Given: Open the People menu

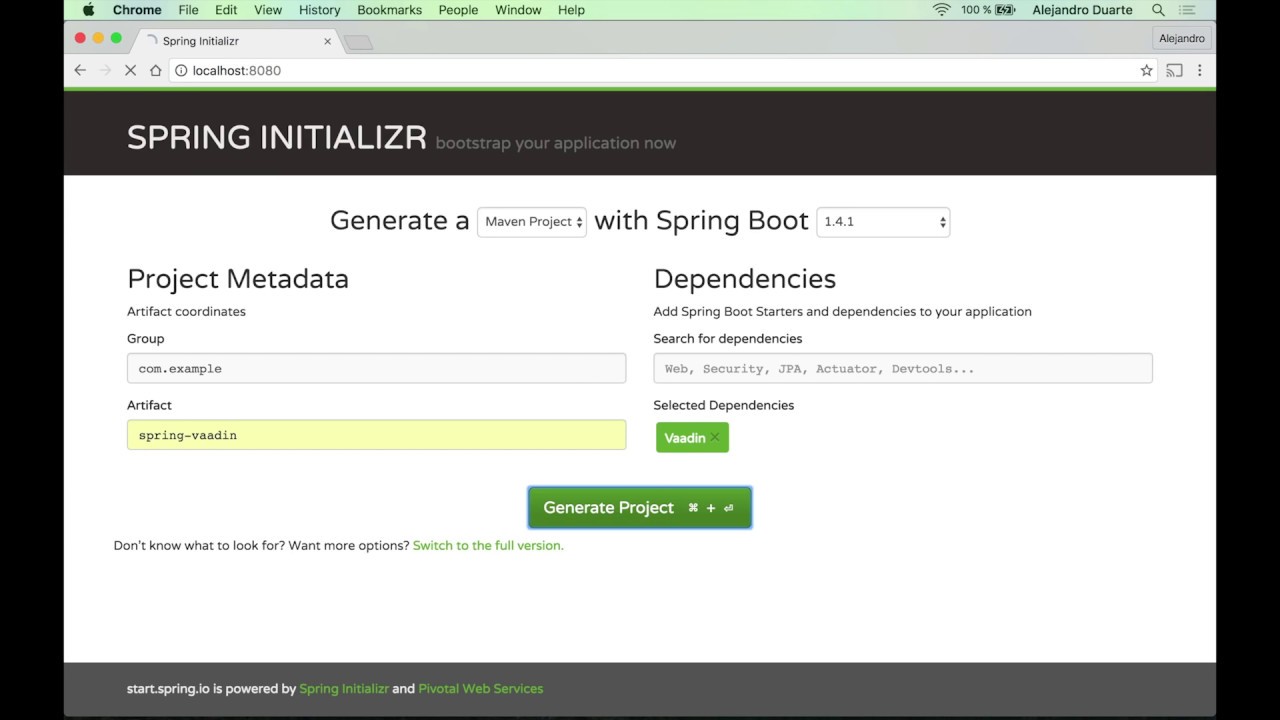Looking at the screenshot, I should 458,10.
